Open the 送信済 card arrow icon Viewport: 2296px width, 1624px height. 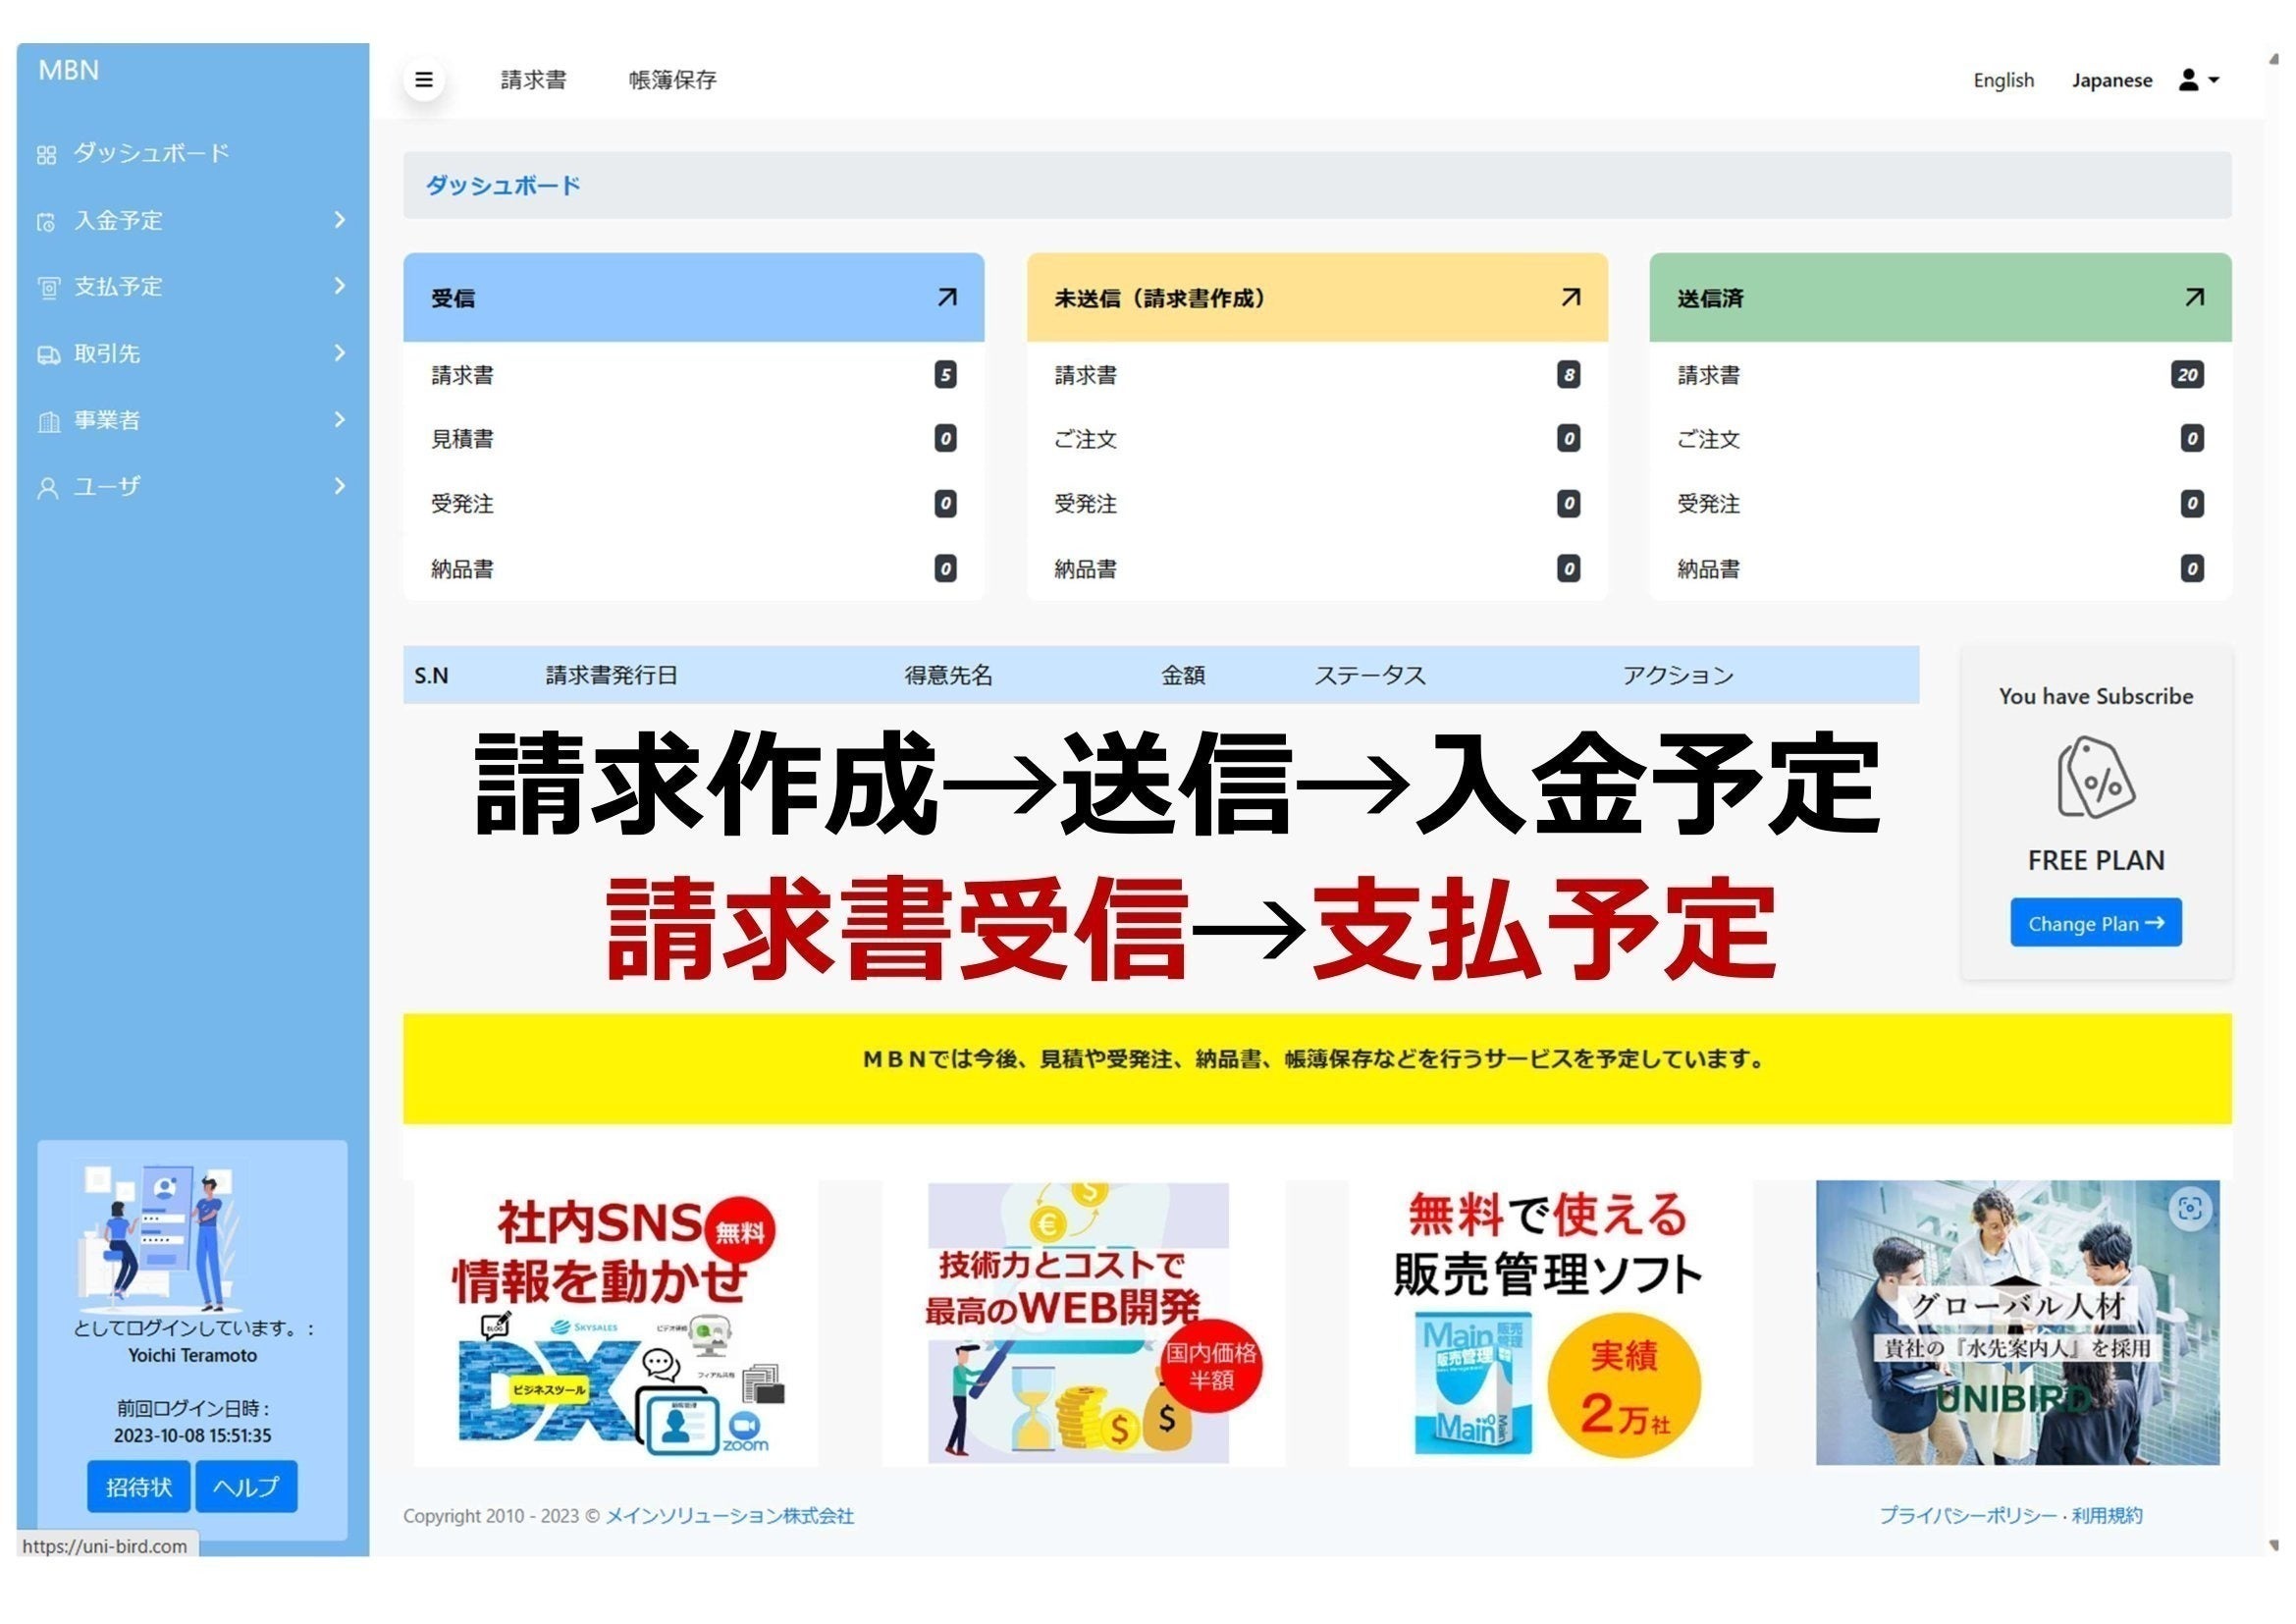tap(2194, 297)
